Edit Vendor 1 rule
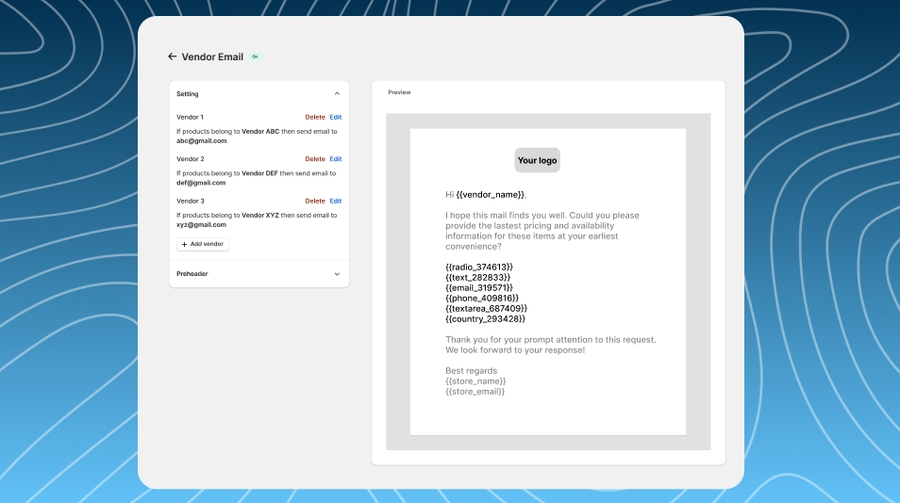 (336, 117)
